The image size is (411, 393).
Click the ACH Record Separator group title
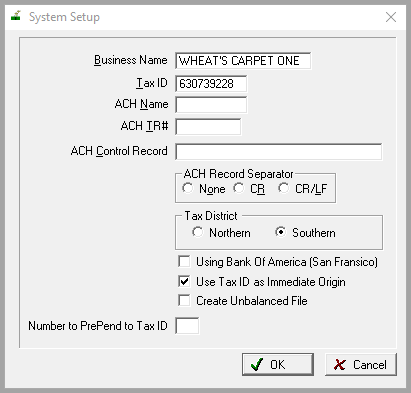(x=238, y=174)
